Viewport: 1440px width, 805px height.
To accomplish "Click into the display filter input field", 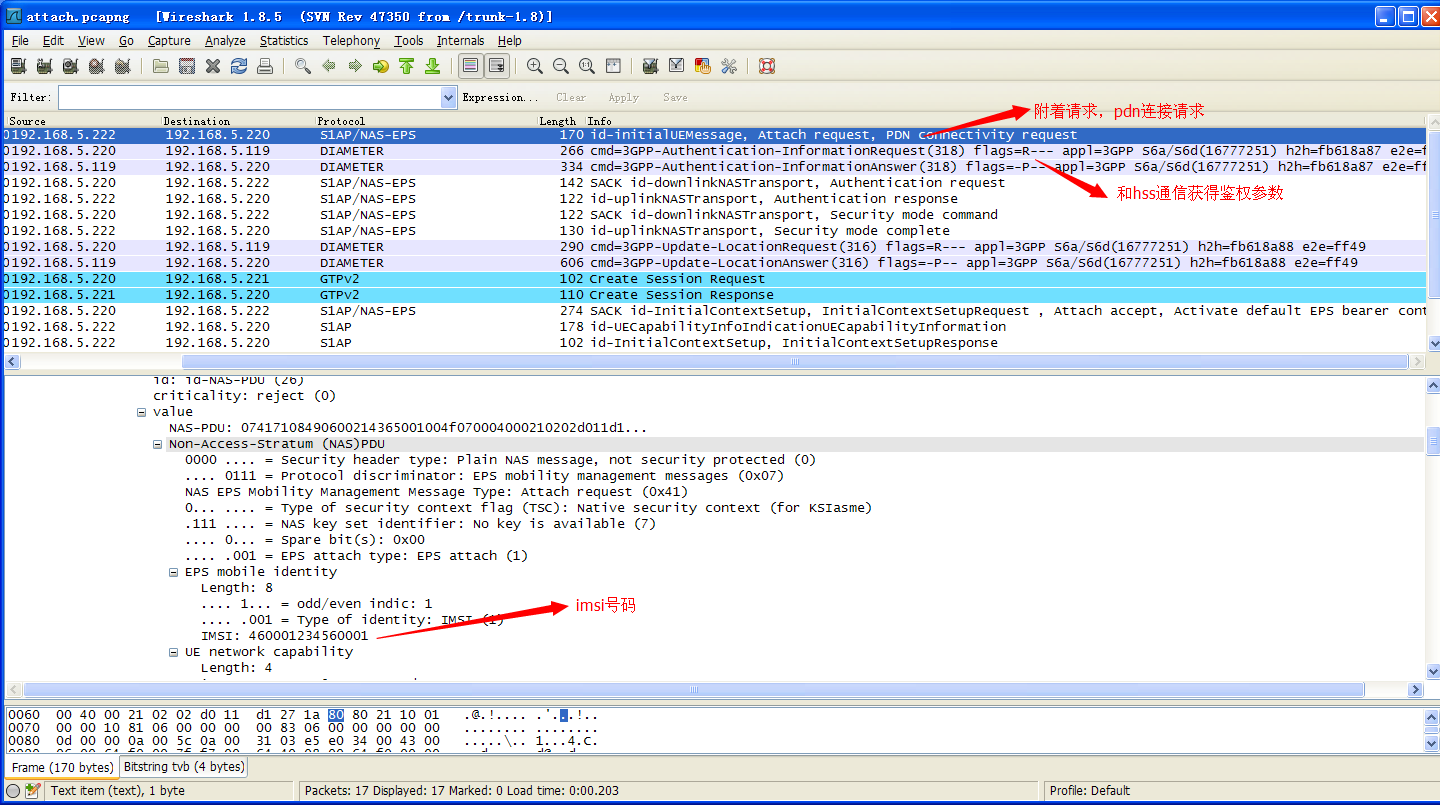I will click(x=249, y=97).
